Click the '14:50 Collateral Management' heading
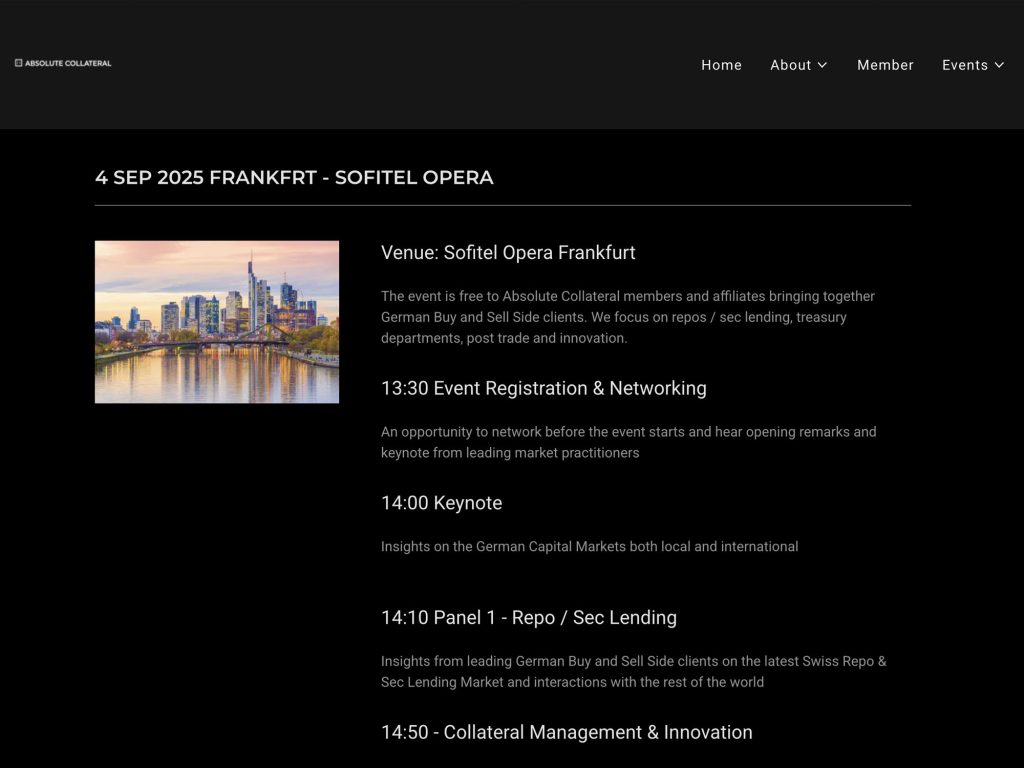This screenshot has height=768, width=1024. pyautogui.click(x=566, y=732)
